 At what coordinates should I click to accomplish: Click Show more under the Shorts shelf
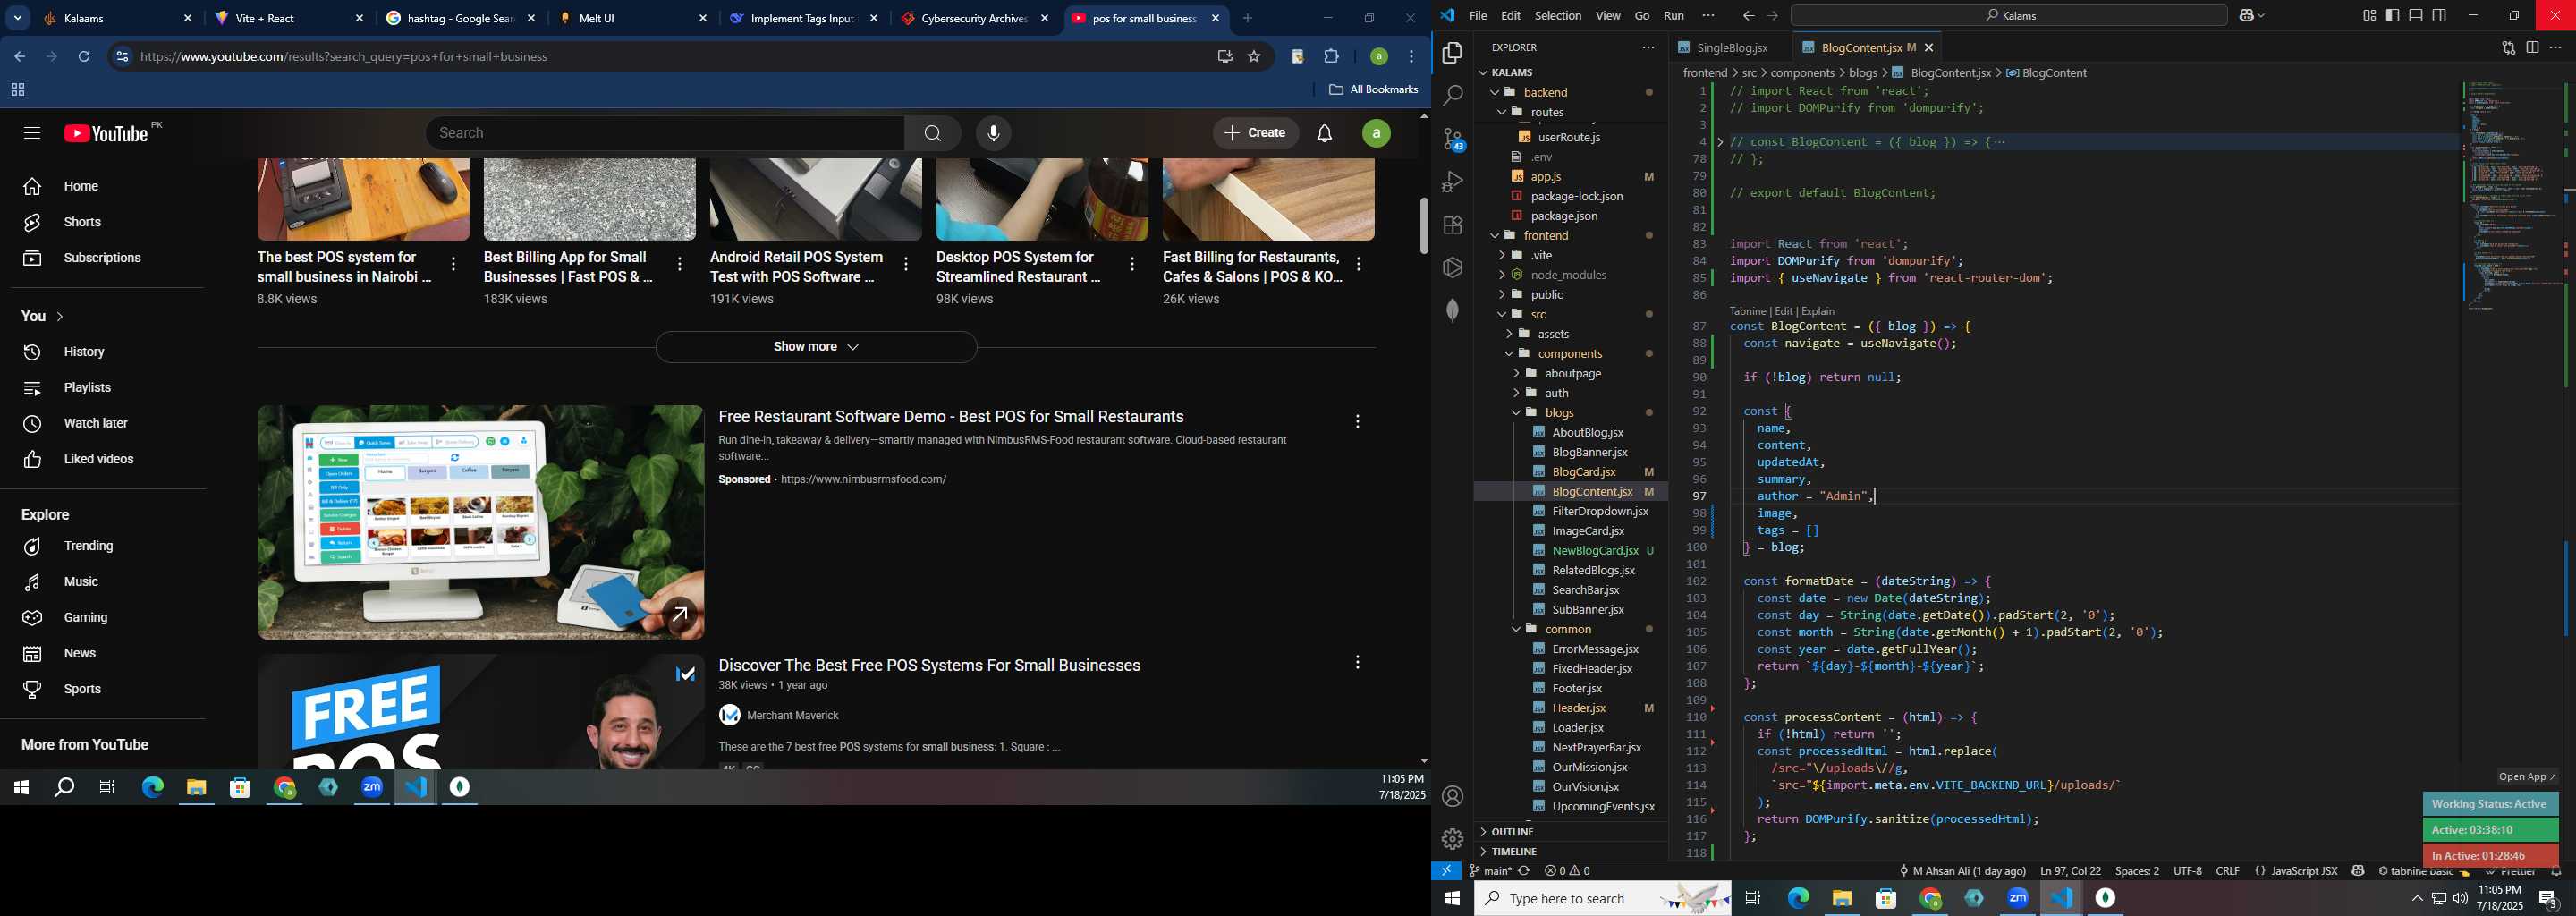(816, 347)
